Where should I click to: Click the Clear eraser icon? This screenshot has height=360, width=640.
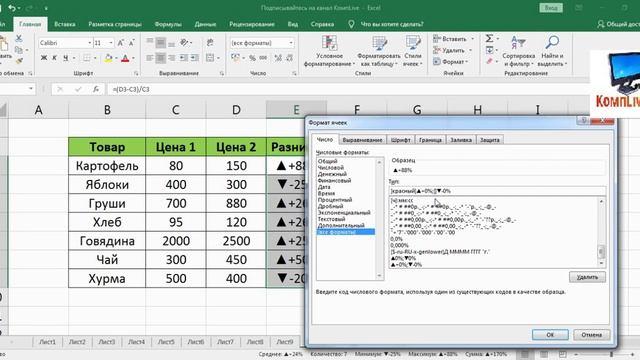pos(489,61)
